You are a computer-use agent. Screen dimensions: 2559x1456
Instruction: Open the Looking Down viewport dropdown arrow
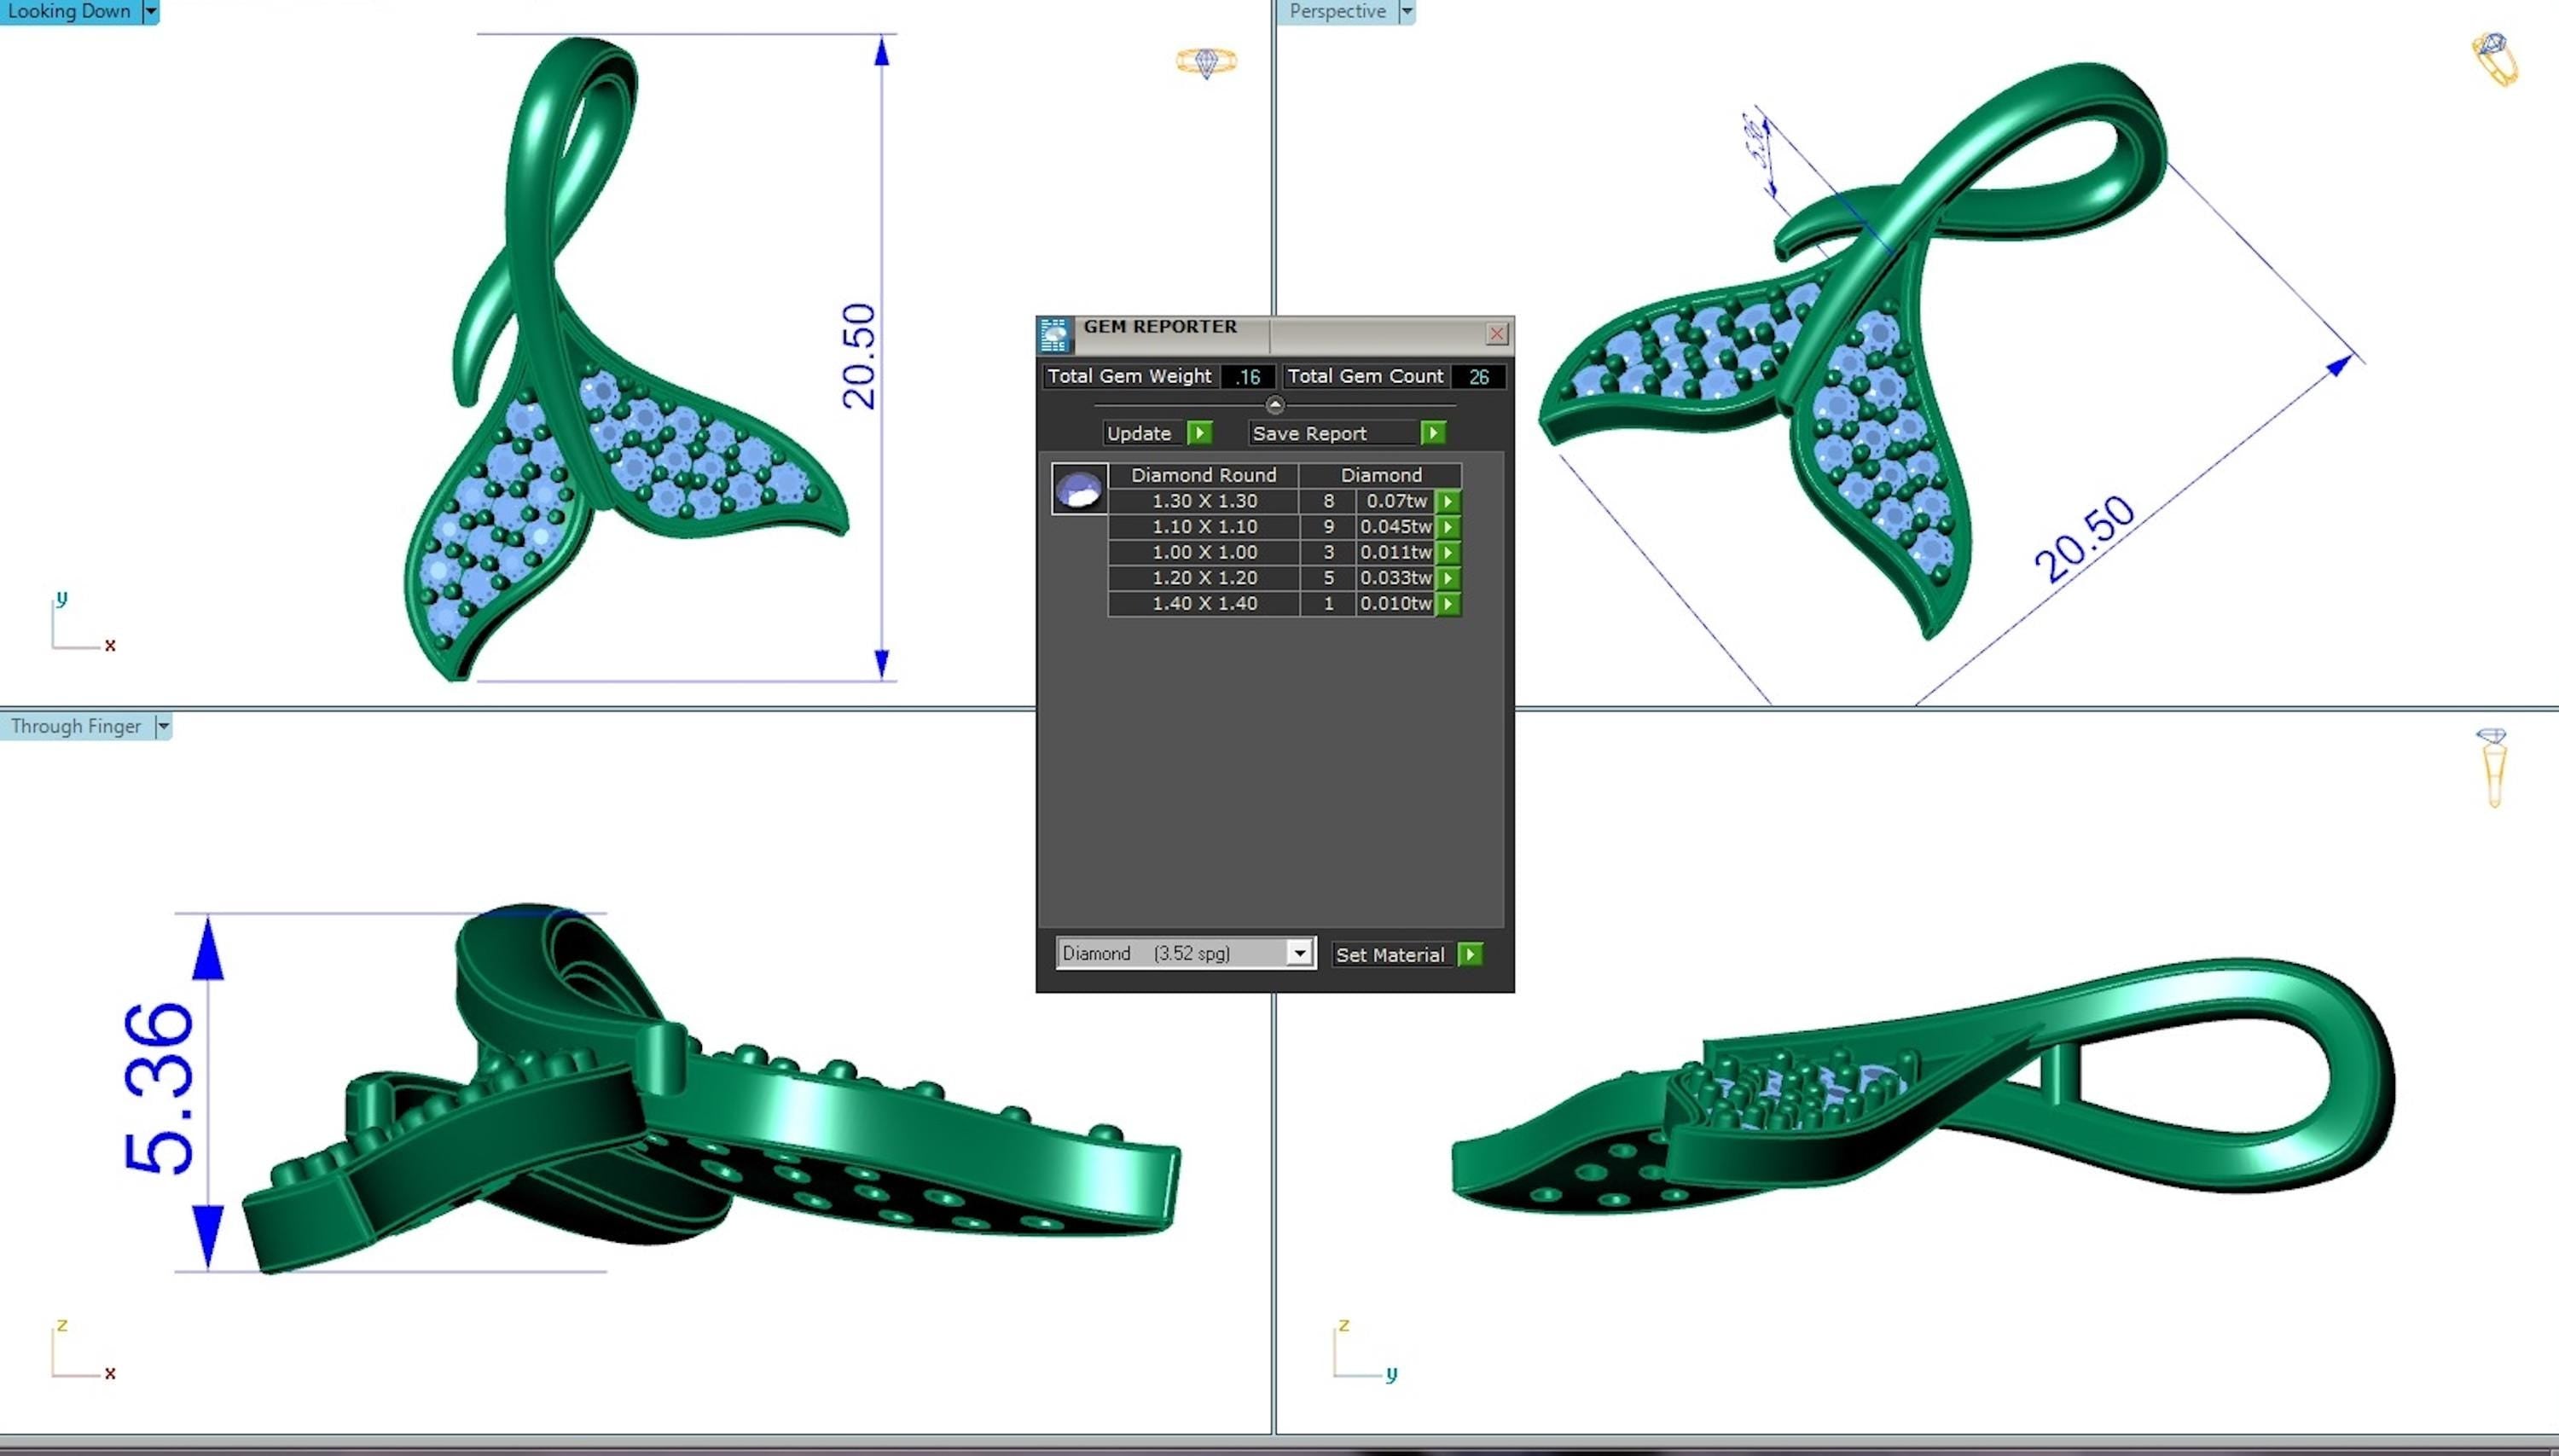pos(151,11)
